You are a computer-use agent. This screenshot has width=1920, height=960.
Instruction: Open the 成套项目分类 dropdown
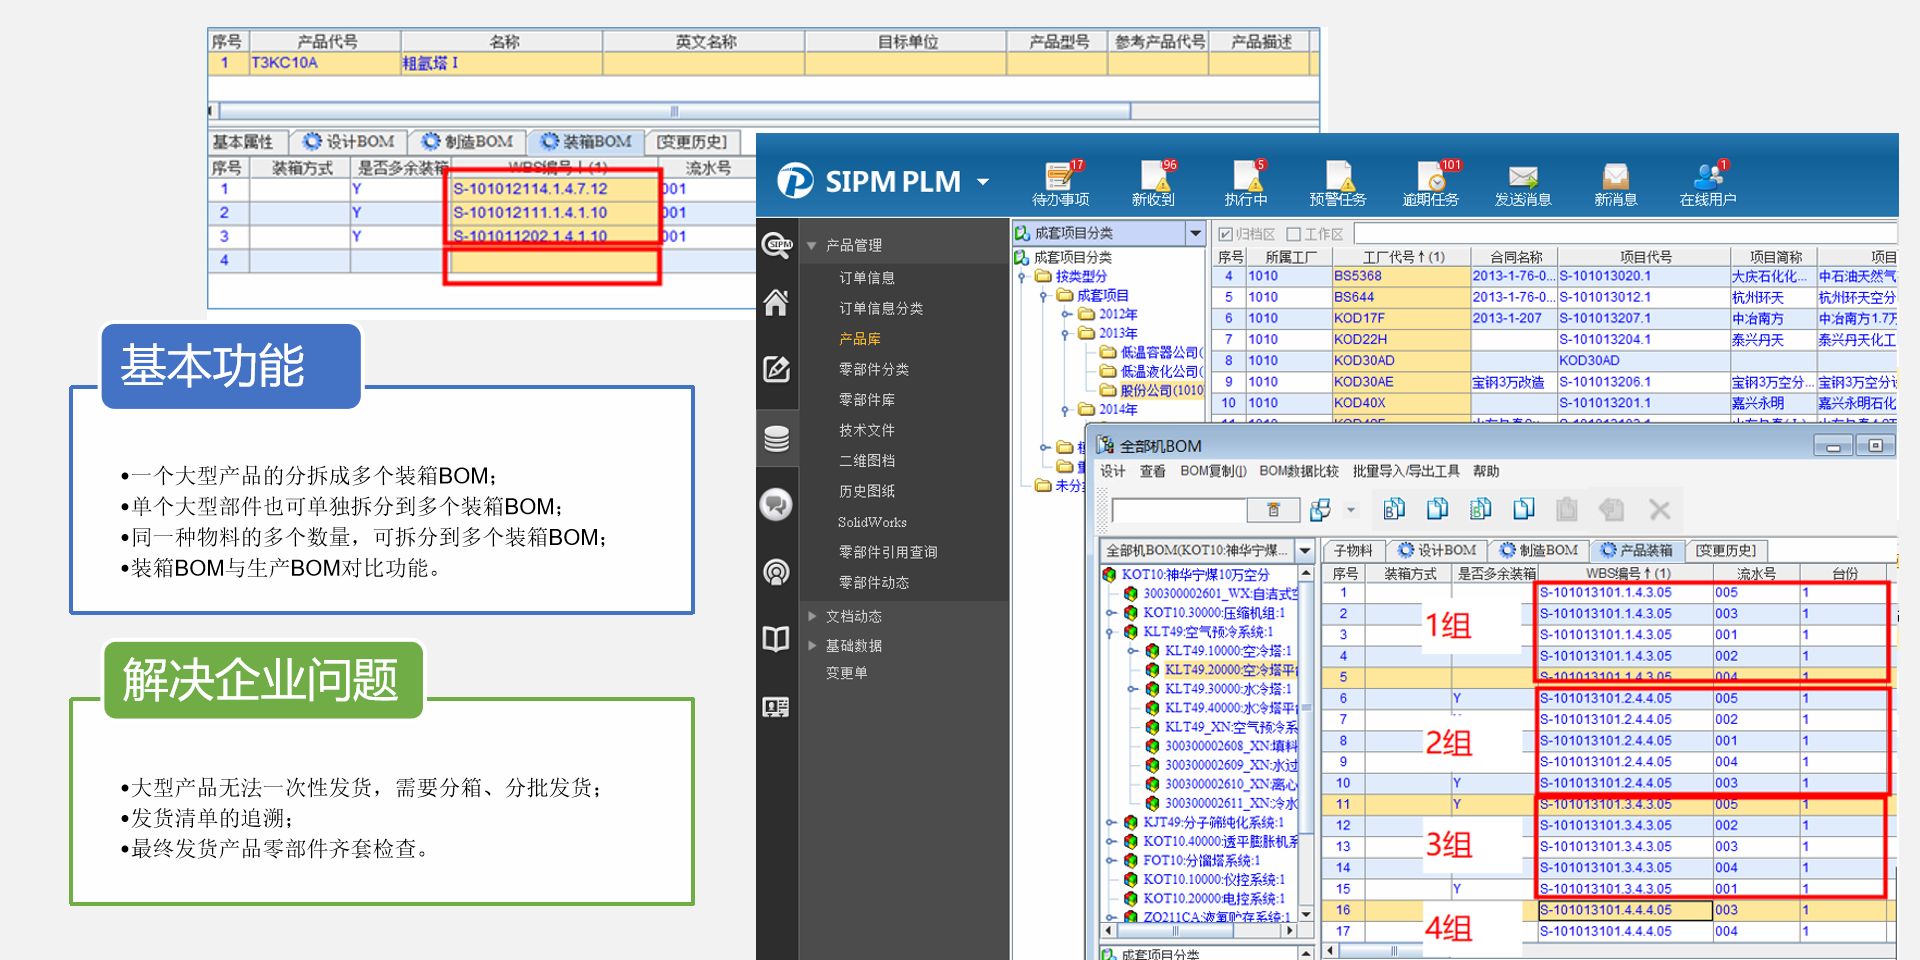pyautogui.click(x=1195, y=233)
